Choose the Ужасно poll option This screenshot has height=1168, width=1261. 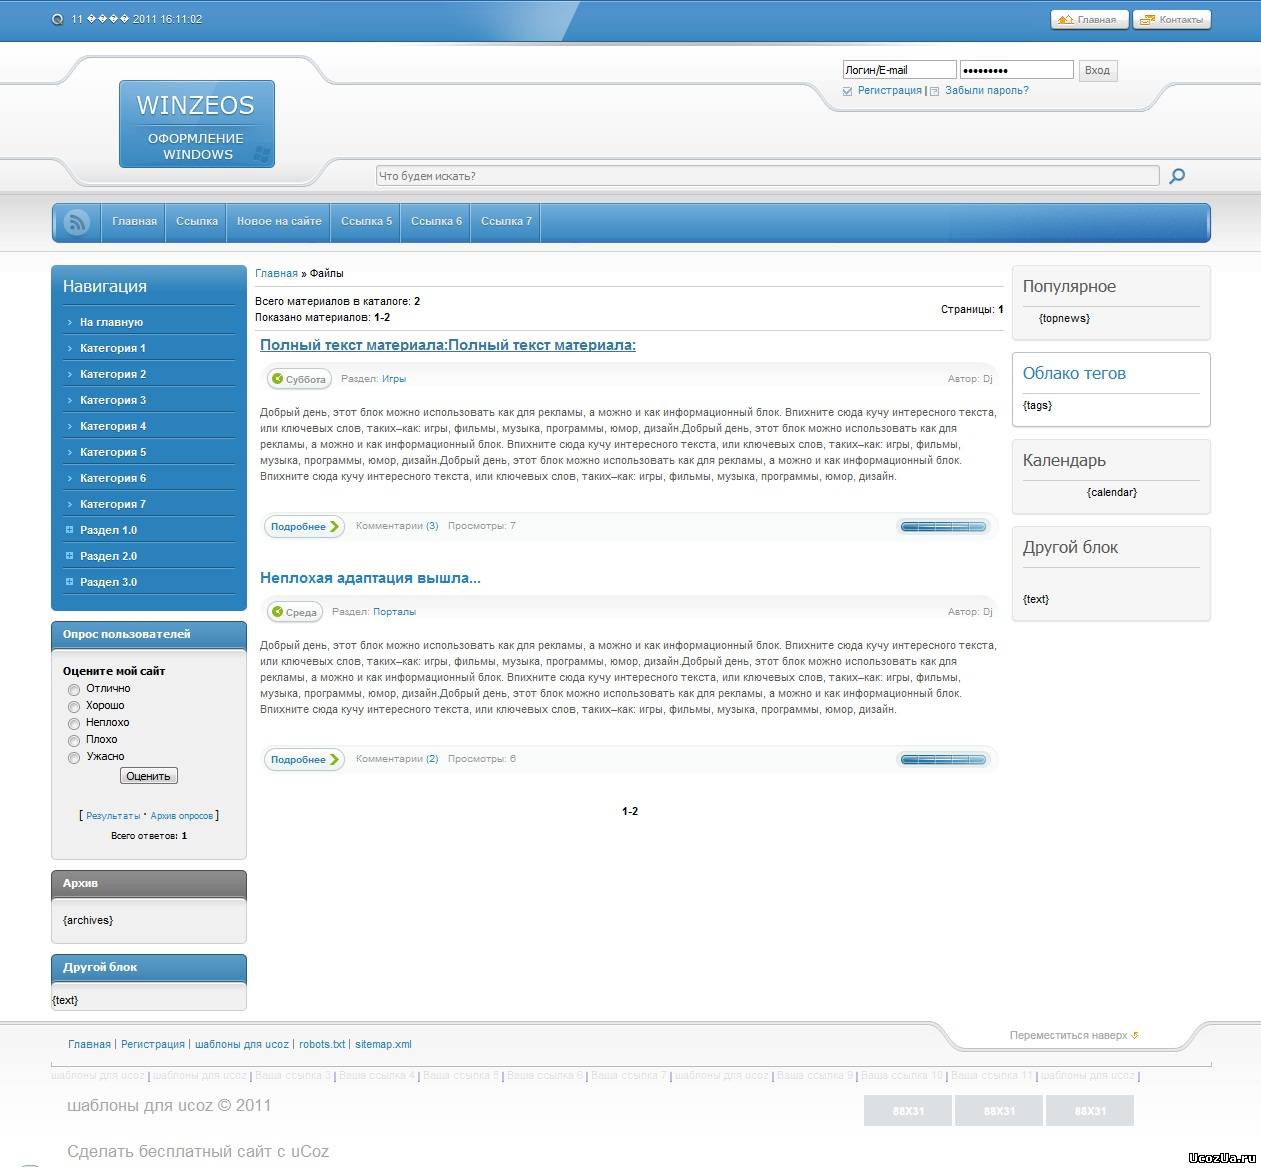pos(74,758)
